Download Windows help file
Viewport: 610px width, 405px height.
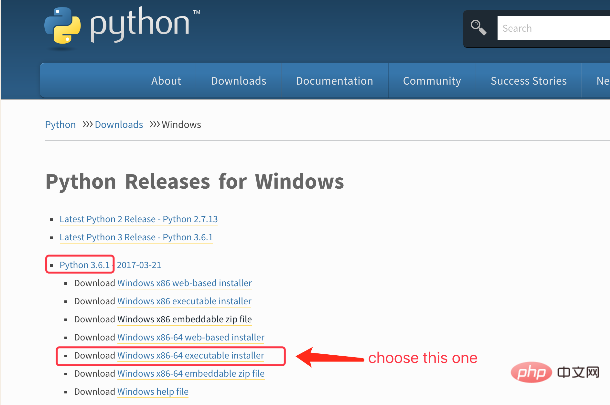click(x=152, y=392)
